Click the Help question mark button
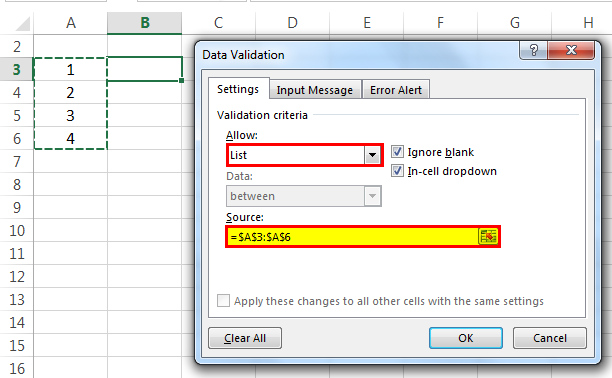Viewport: 612px width, 378px height. pyautogui.click(x=533, y=50)
